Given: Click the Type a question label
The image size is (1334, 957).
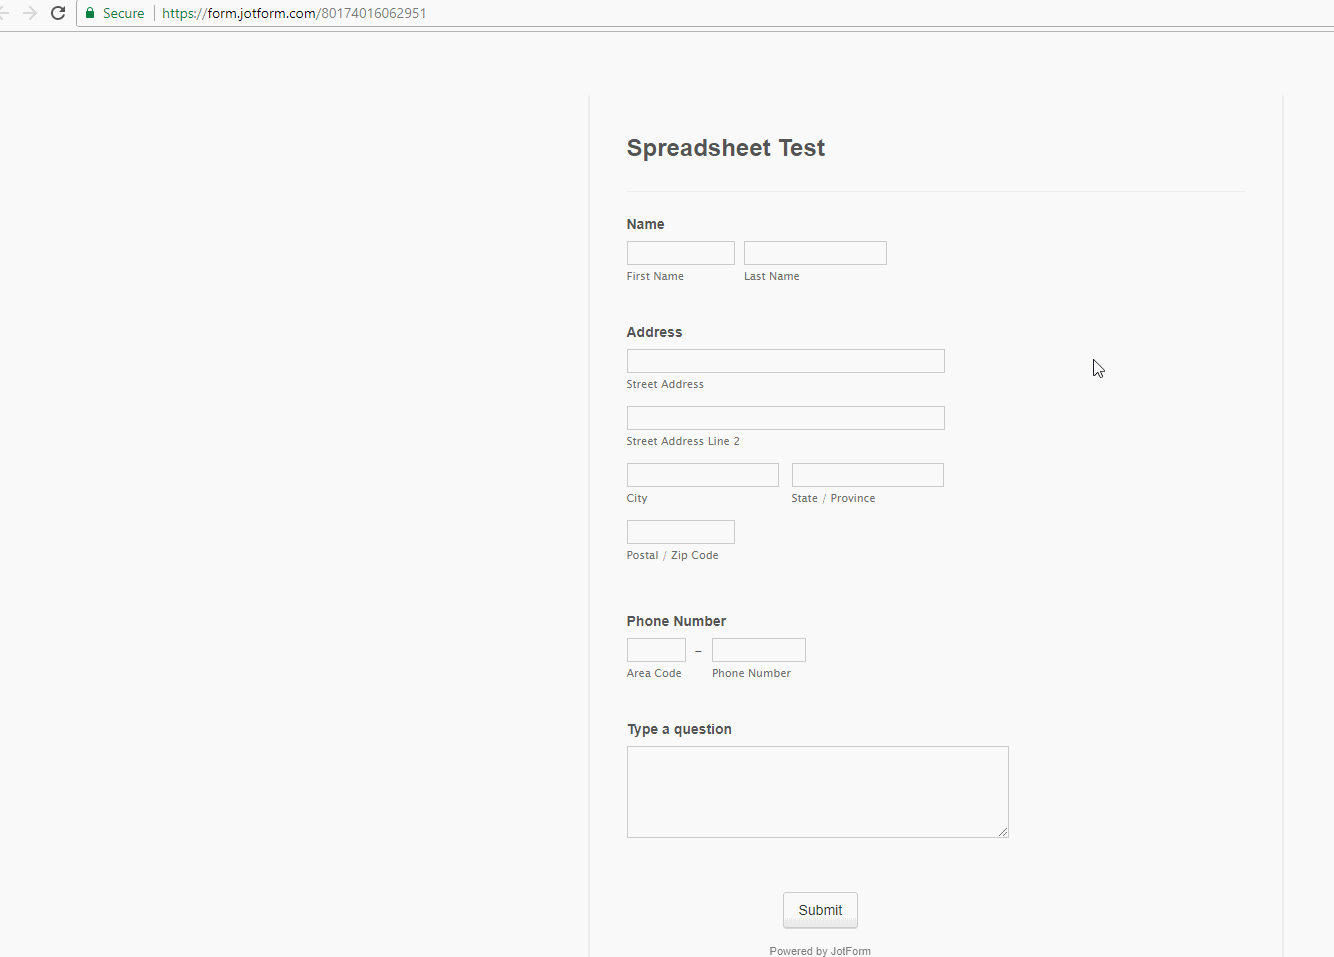Looking at the screenshot, I should (x=679, y=729).
